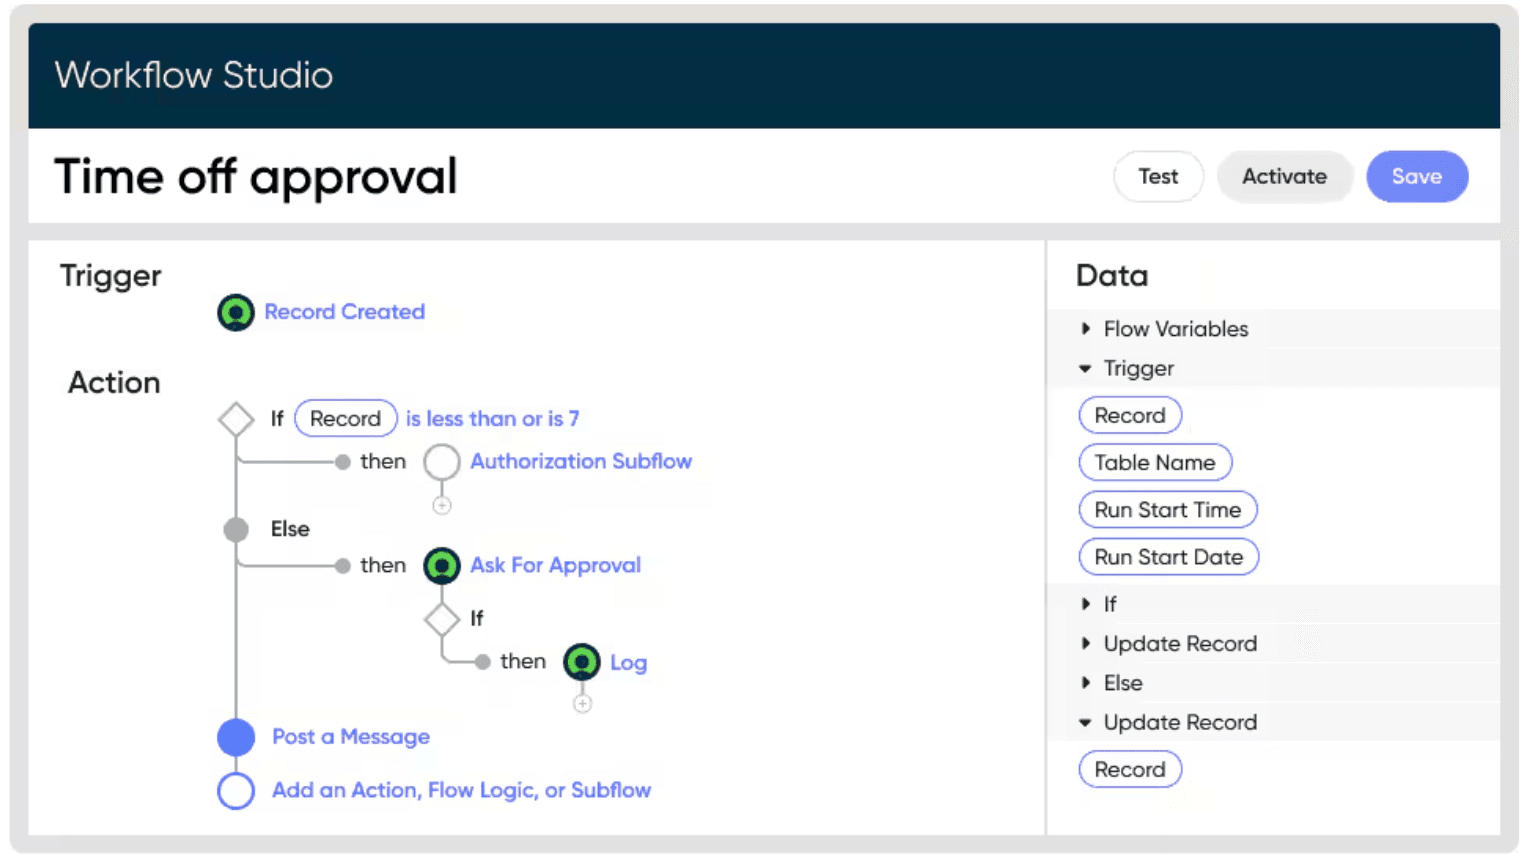Select the nested If diamond under Ask For Approval

[442, 619]
